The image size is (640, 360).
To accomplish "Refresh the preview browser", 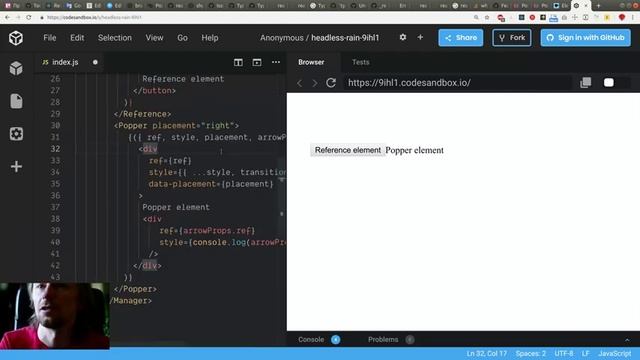I will [x=331, y=83].
